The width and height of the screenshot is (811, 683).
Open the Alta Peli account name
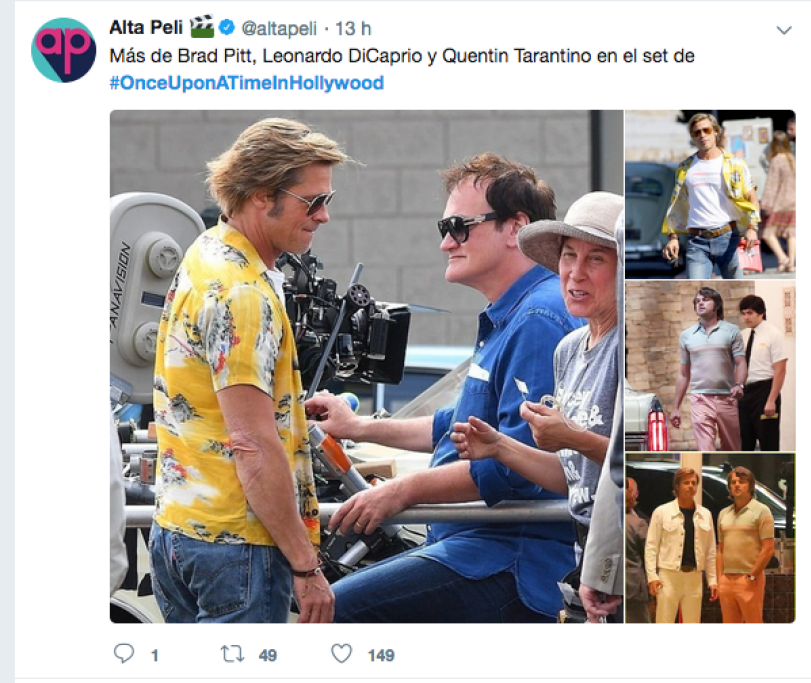click(x=146, y=27)
